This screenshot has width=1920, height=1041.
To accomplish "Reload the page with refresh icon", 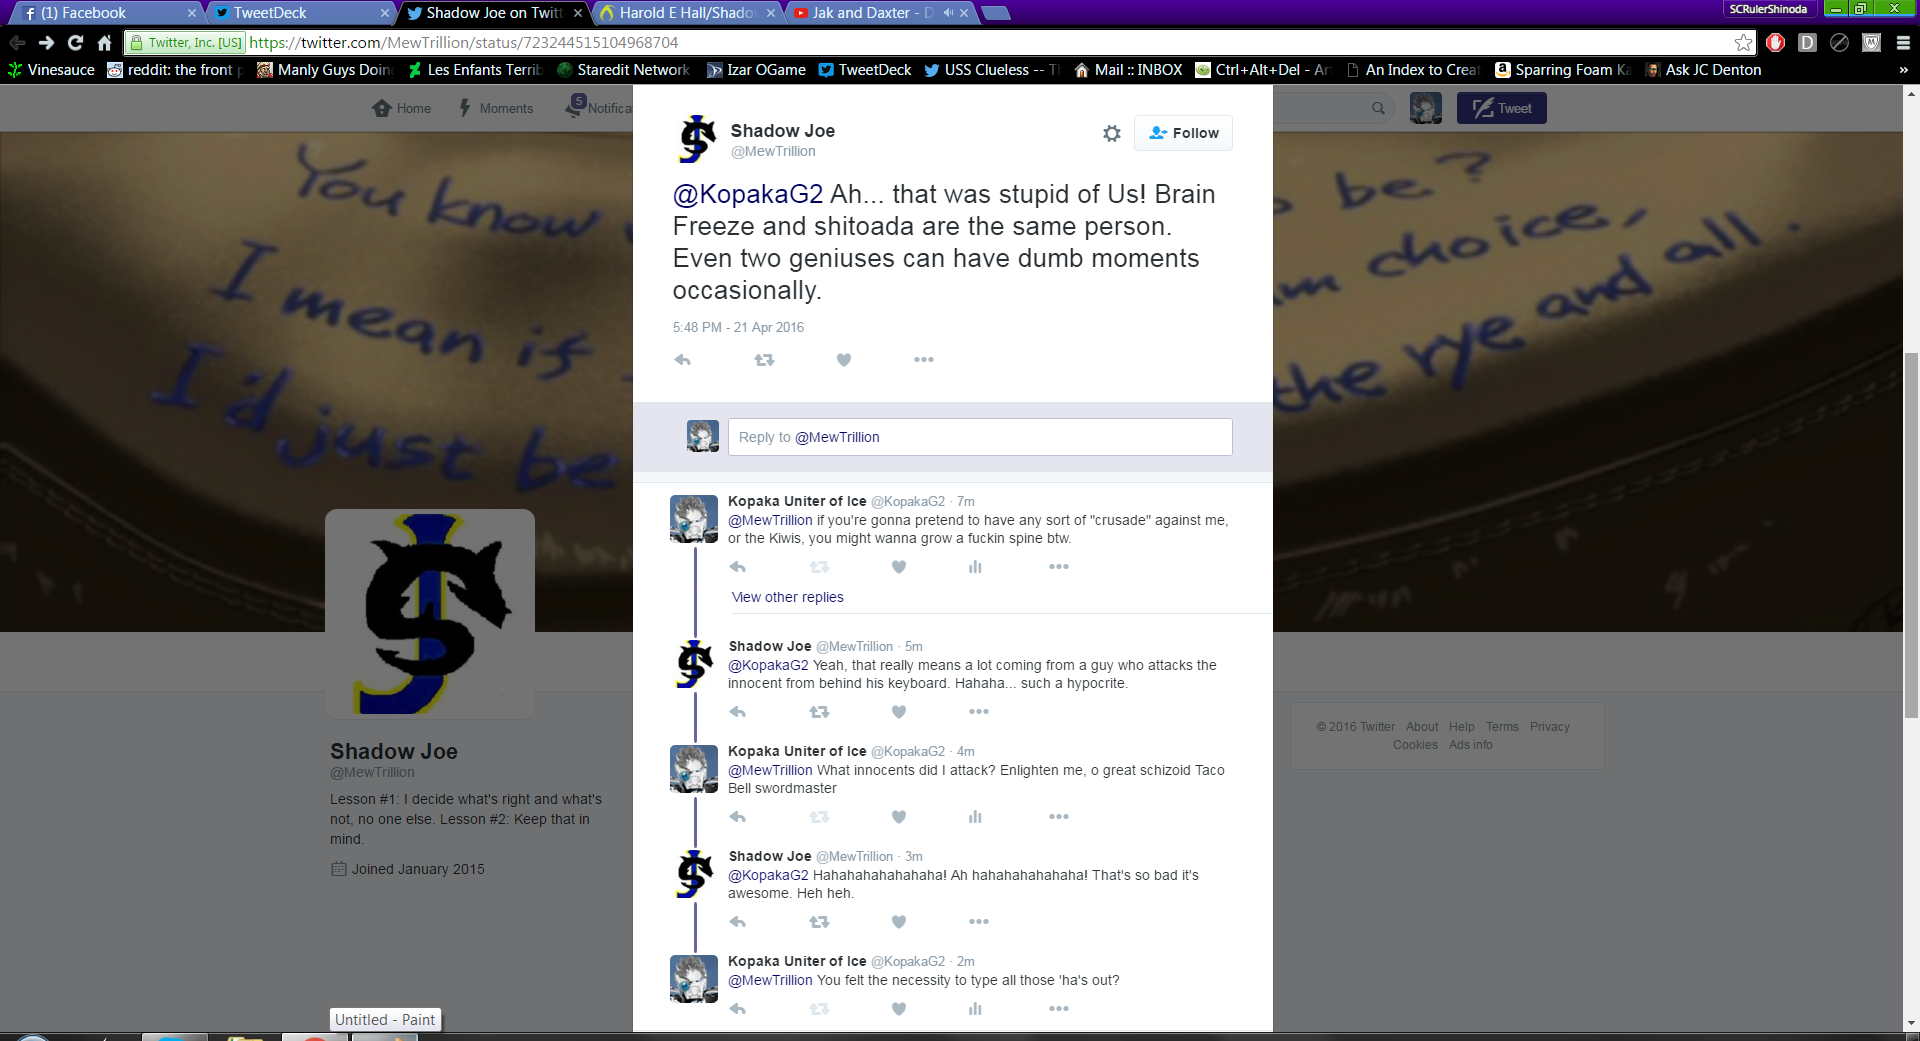I will click(75, 43).
